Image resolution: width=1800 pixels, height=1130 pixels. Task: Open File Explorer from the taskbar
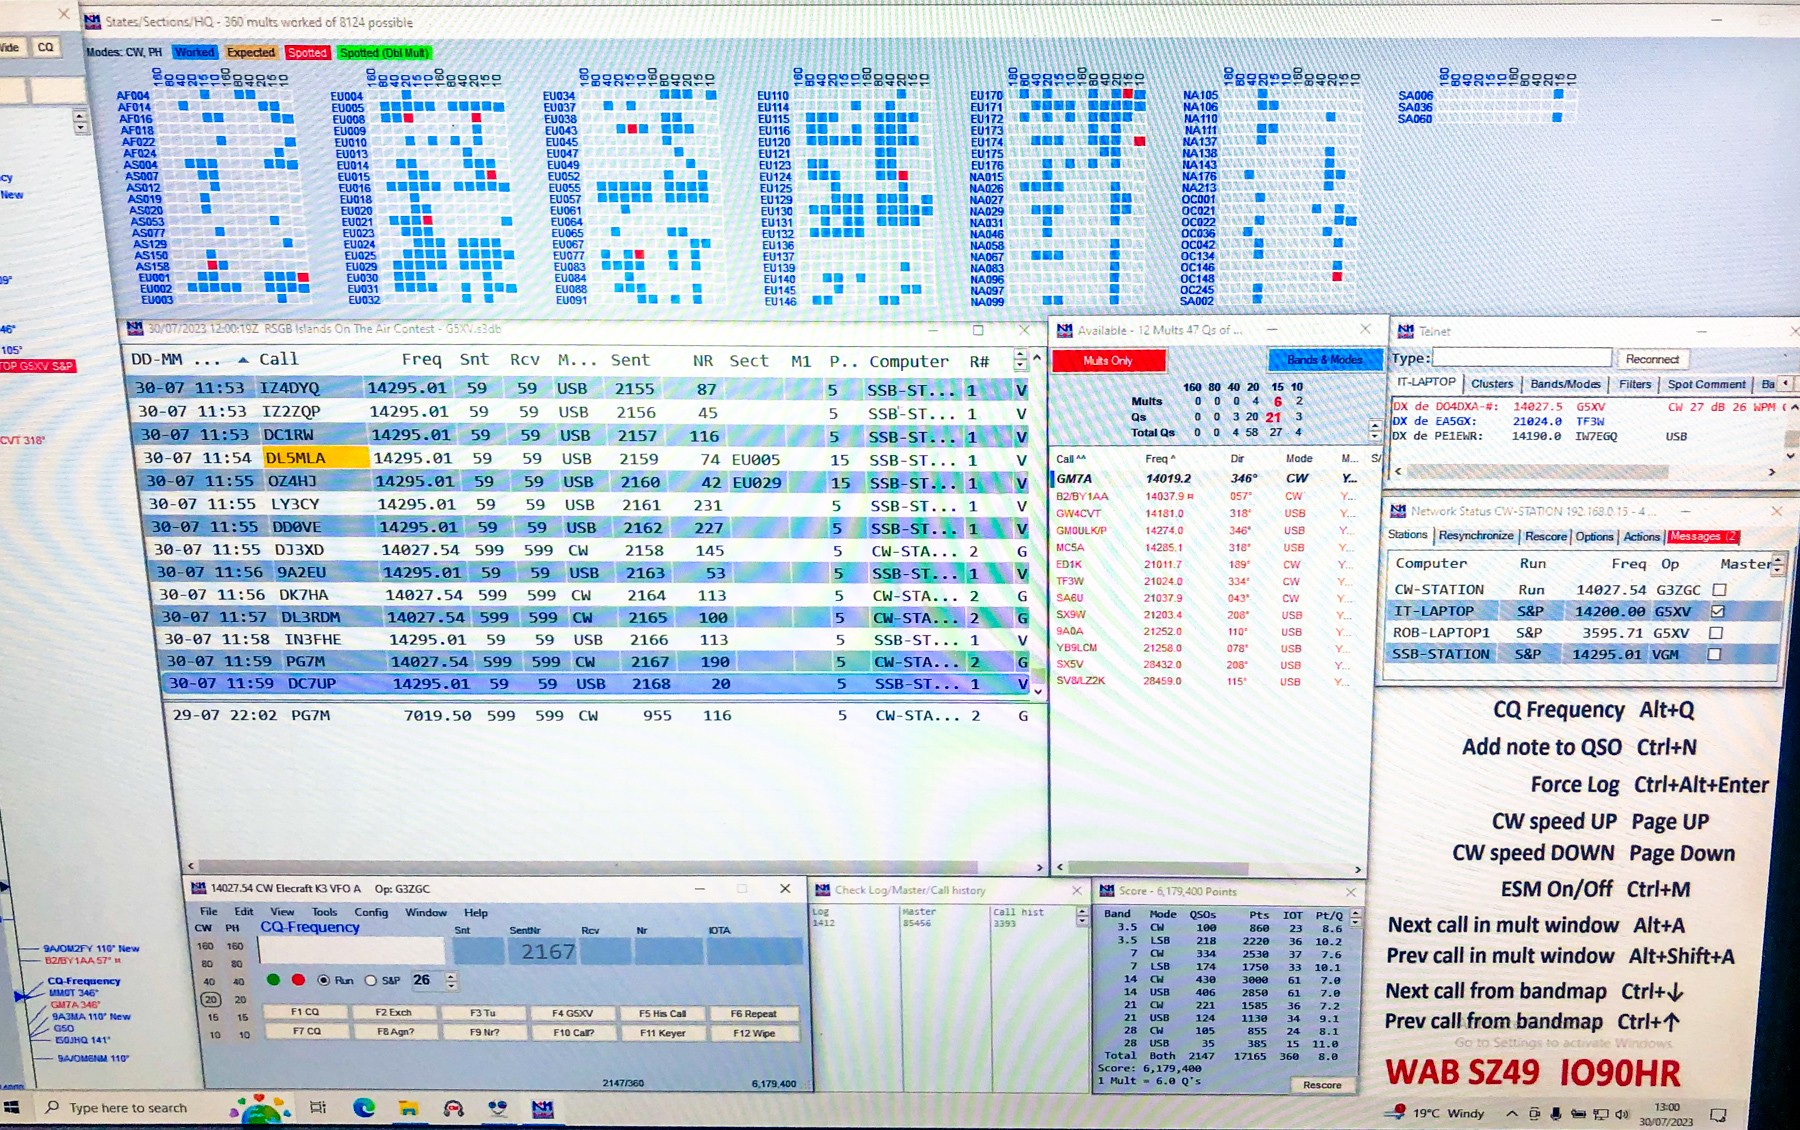click(x=408, y=1107)
